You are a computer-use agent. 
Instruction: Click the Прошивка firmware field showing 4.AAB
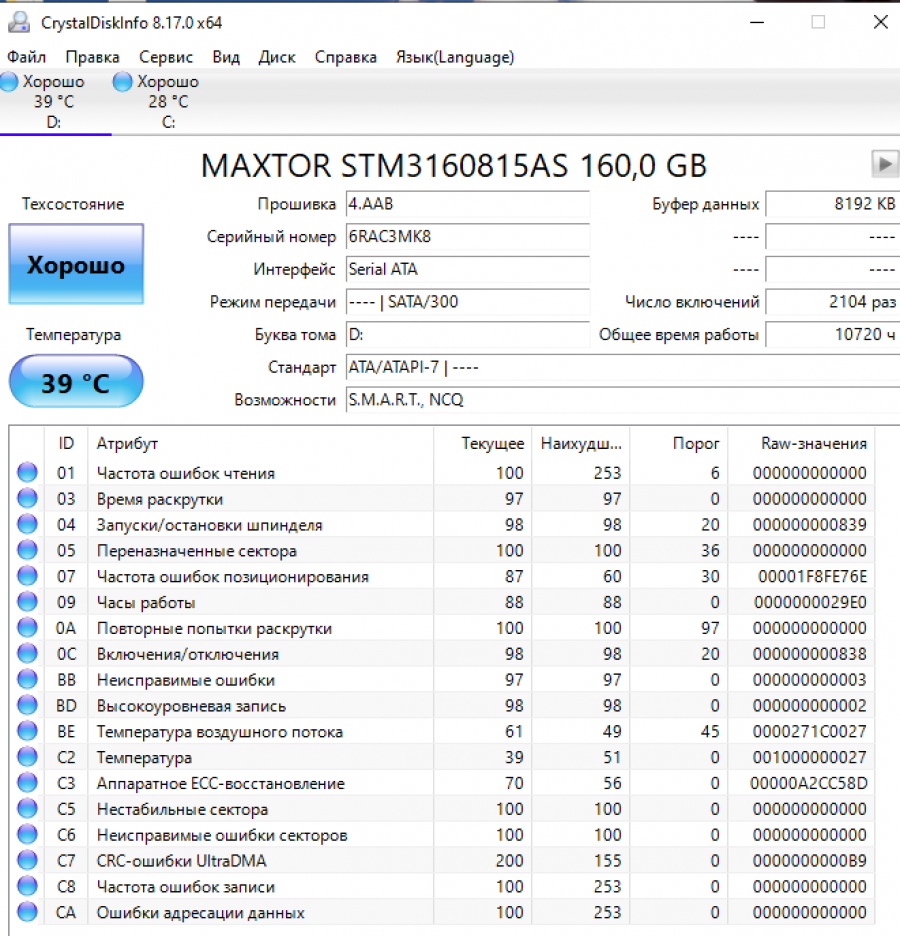[467, 204]
